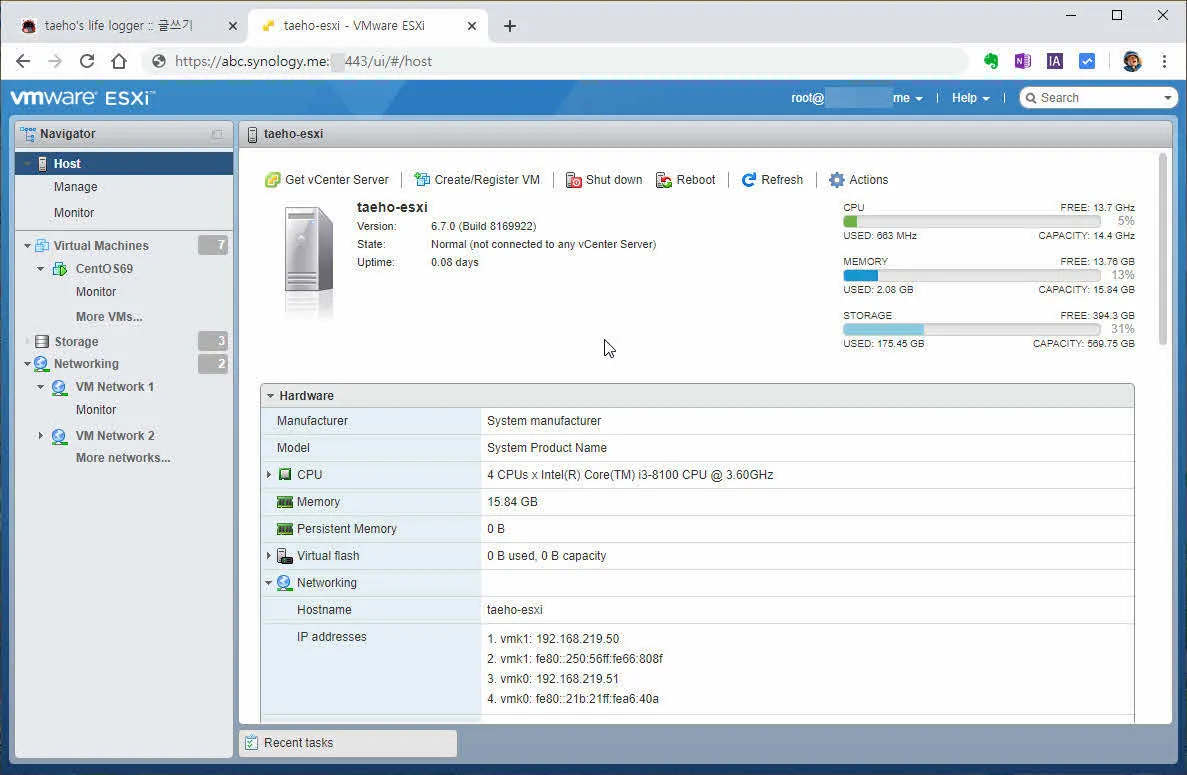Collapse the CentOS69 tree node

41,269
